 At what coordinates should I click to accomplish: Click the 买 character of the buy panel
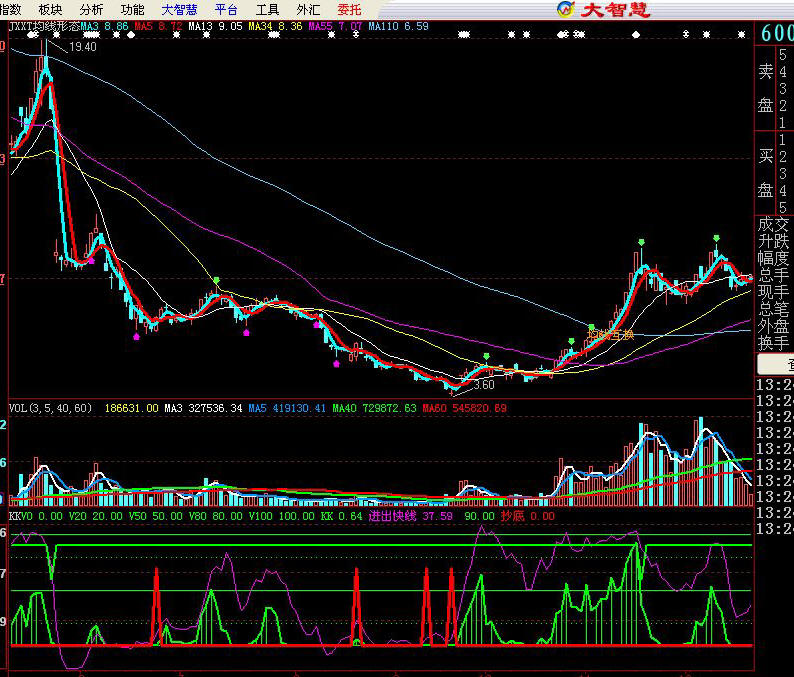pos(766,156)
